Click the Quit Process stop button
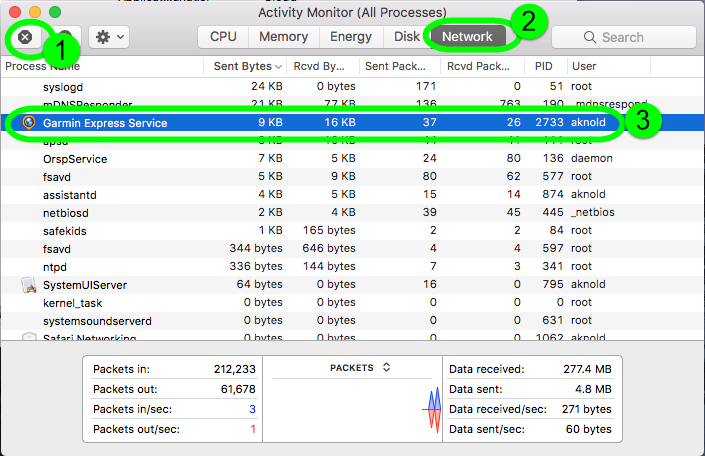The height and width of the screenshot is (456, 705). [x=27, y=37]
